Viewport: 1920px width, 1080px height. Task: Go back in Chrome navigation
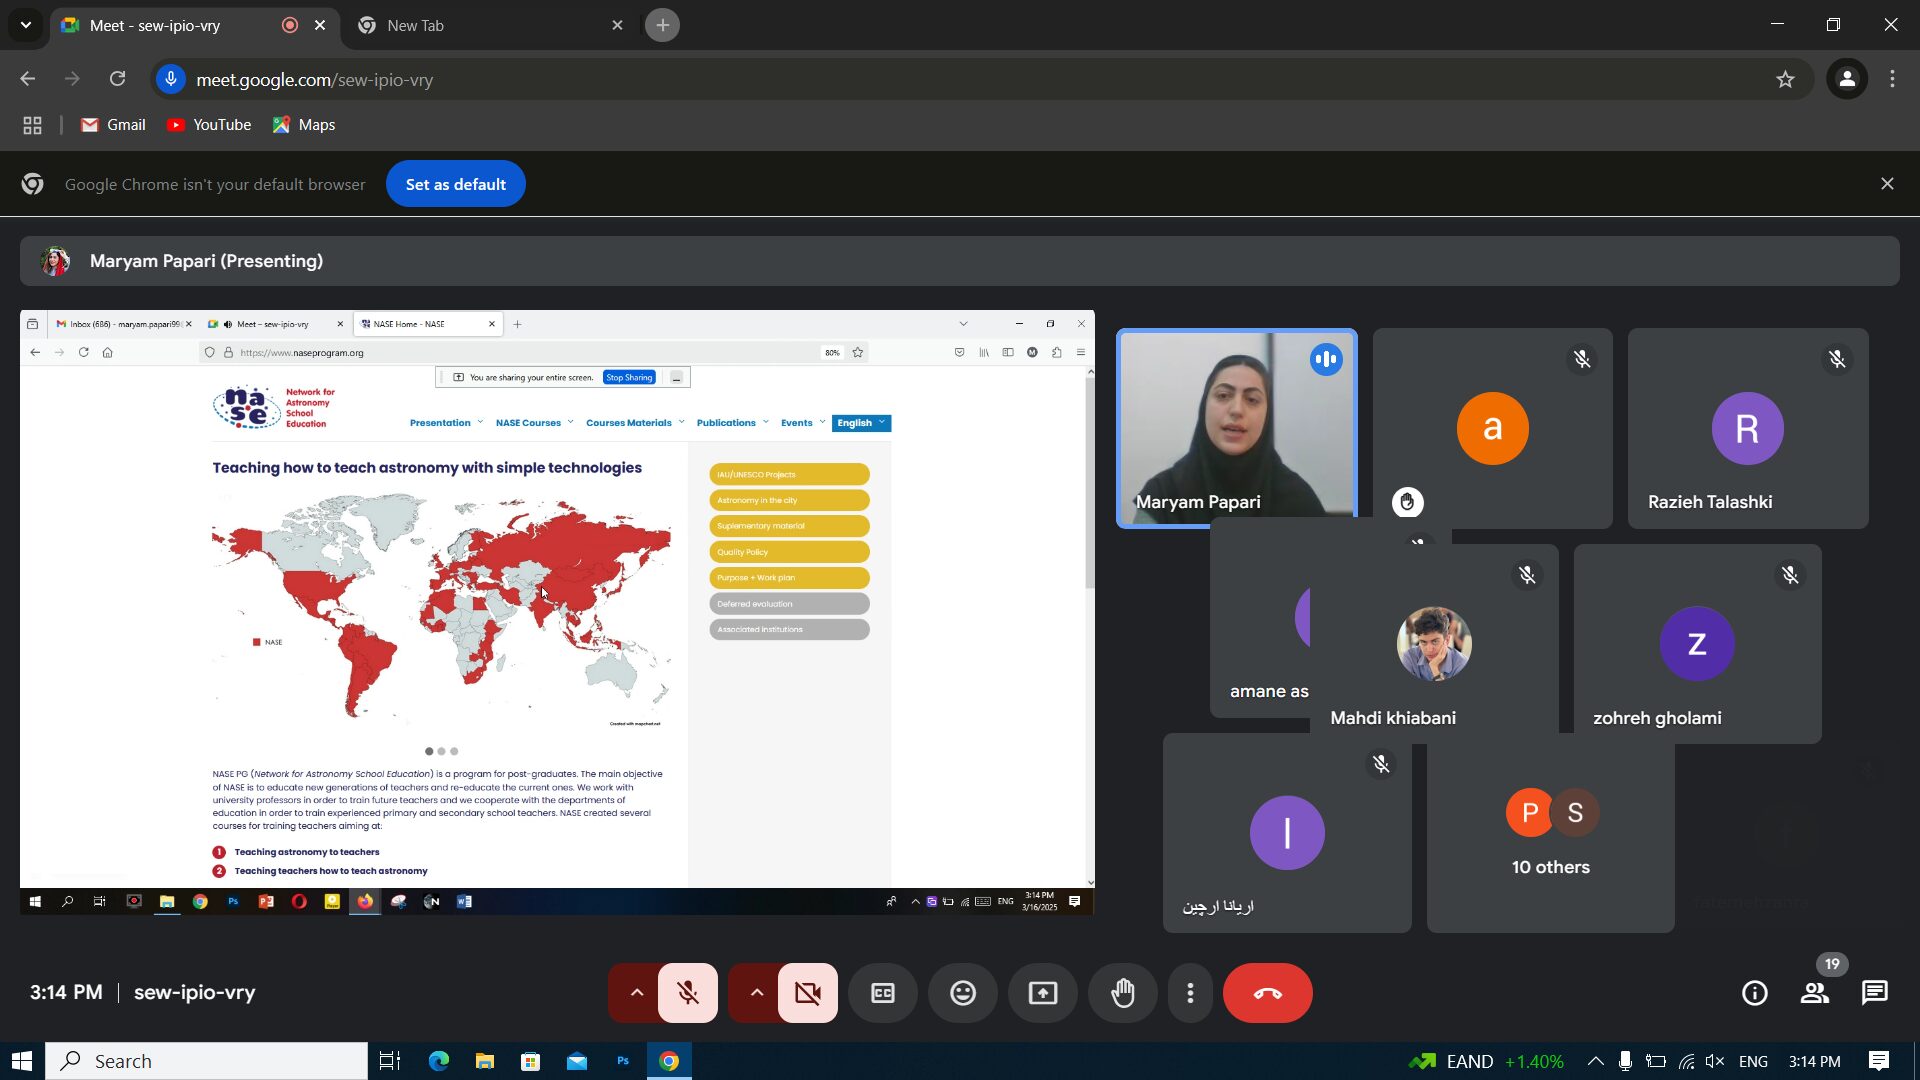tap(28, 79)
